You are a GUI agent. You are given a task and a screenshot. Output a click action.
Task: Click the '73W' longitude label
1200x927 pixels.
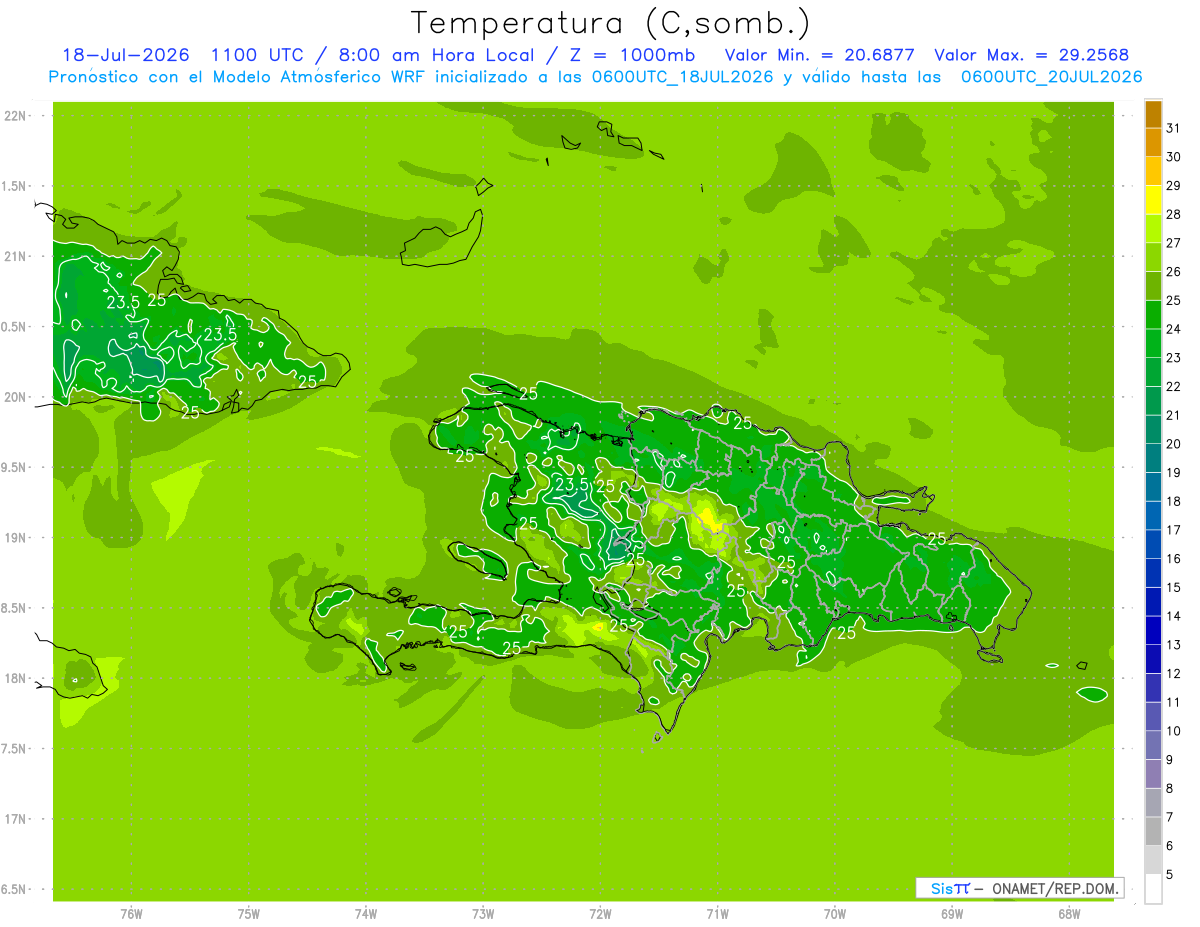pos(483,913)
